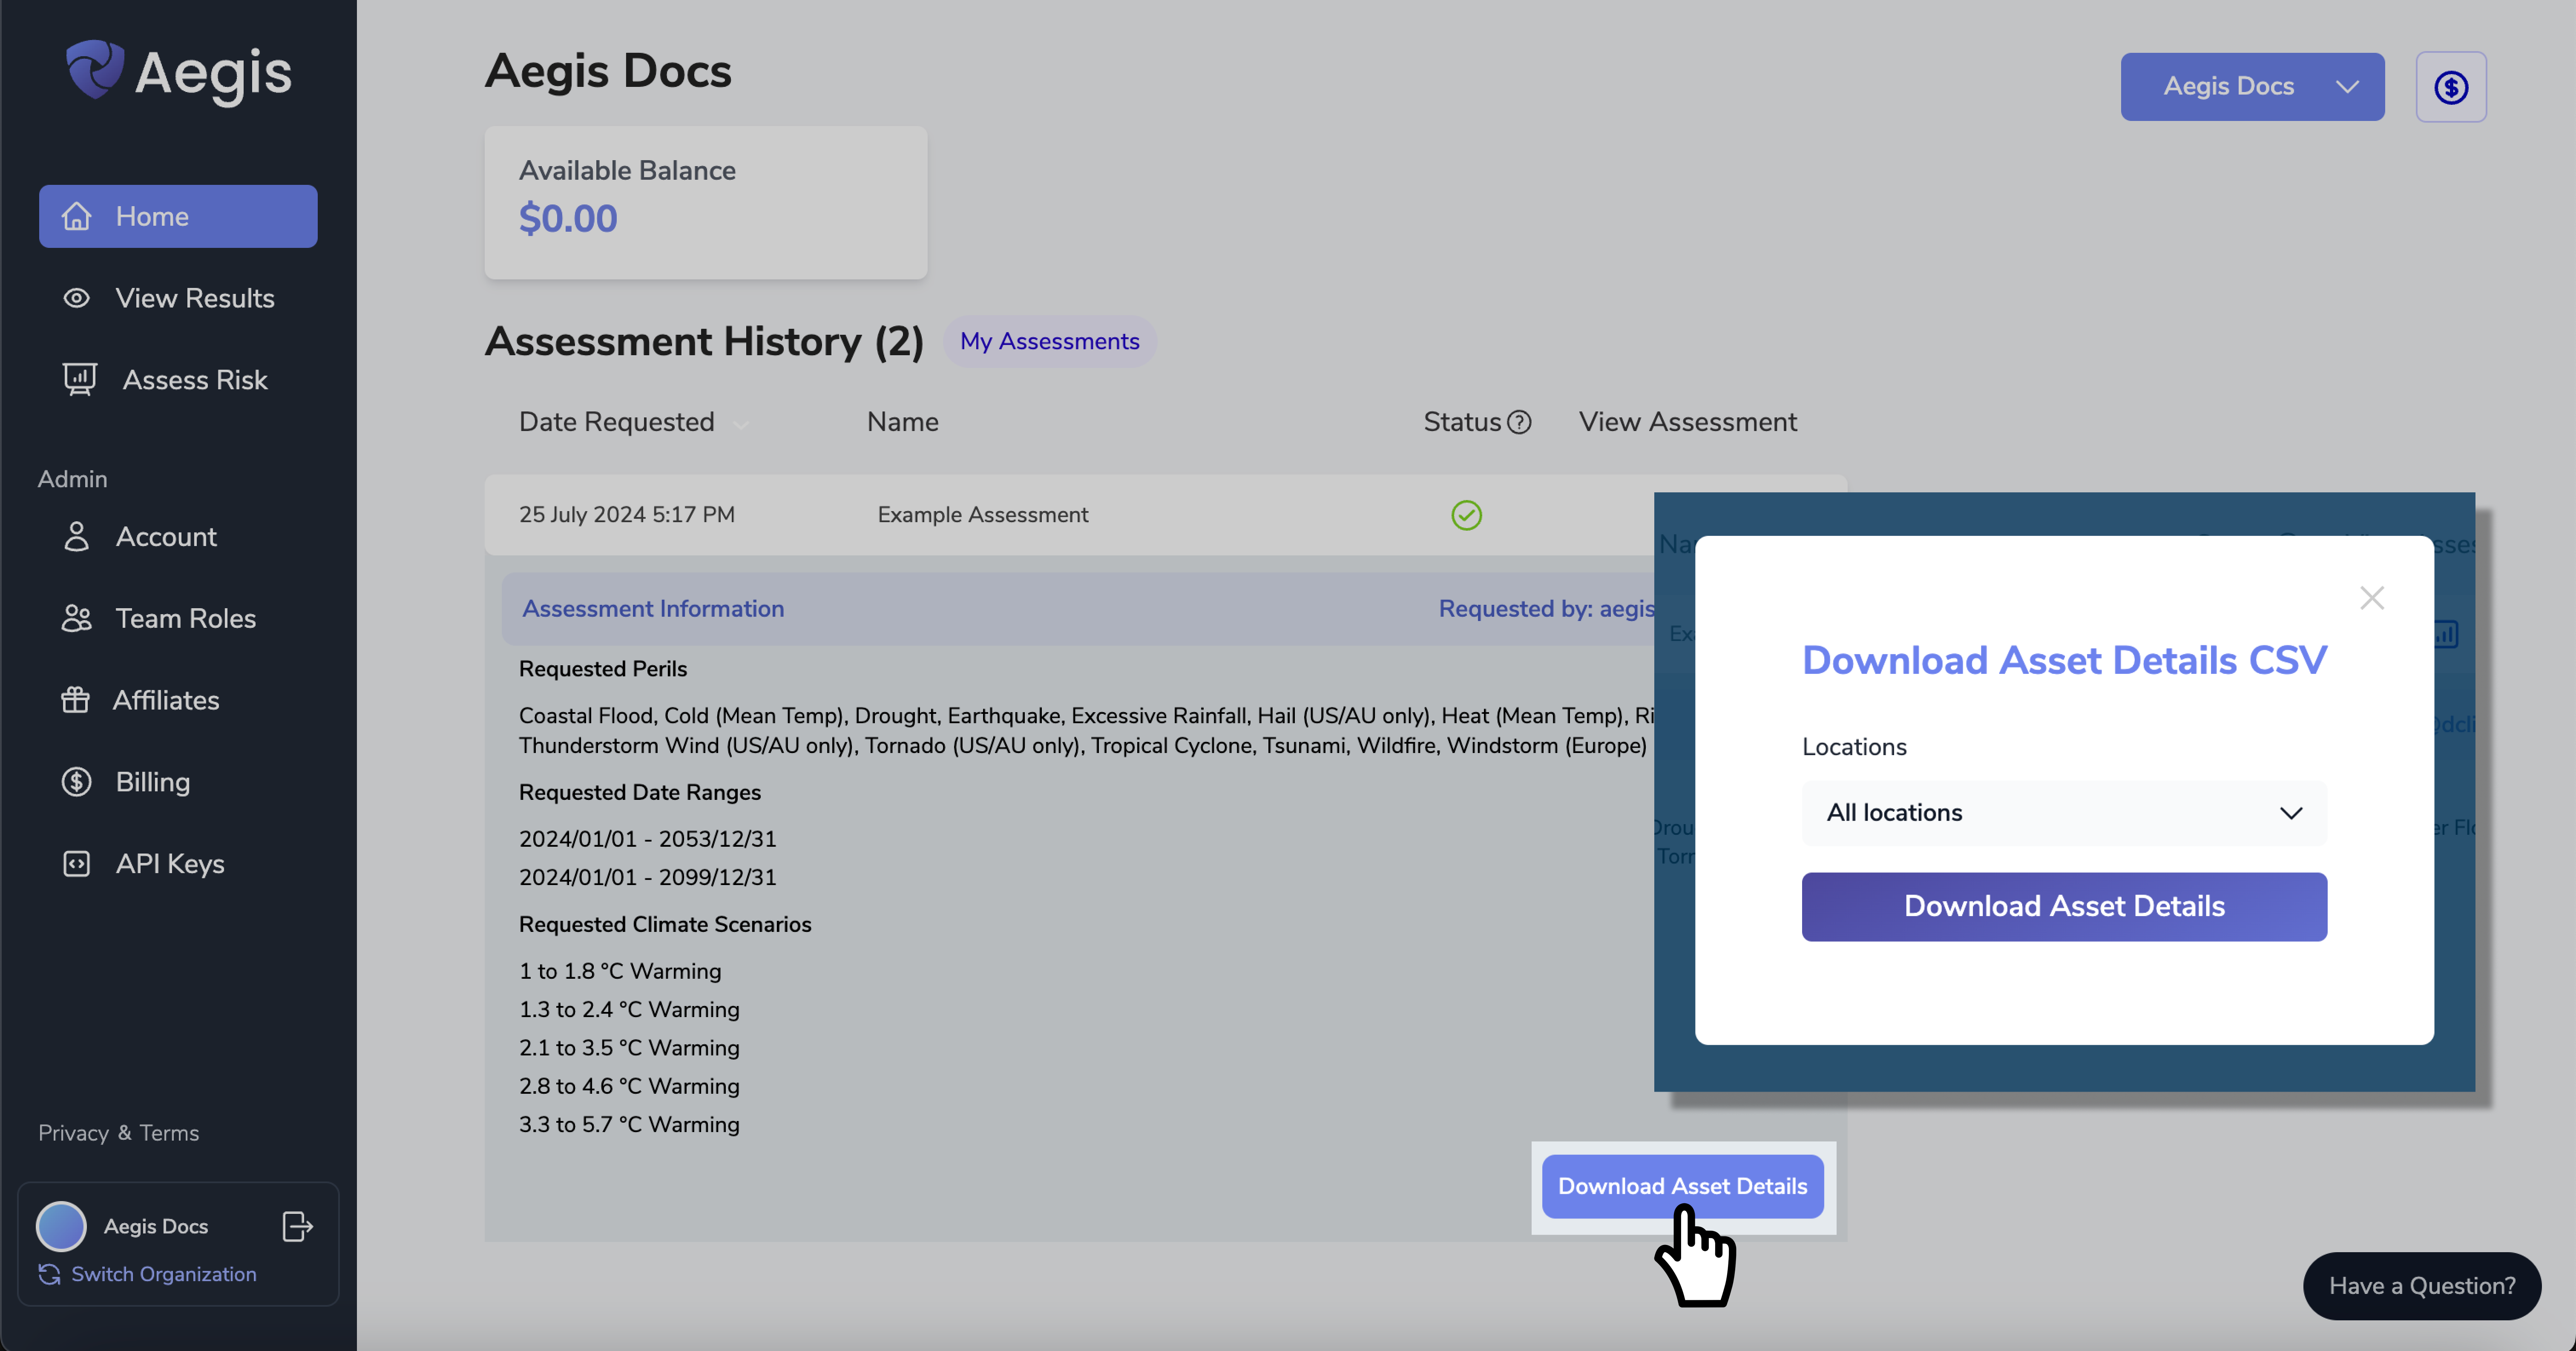The image size is (2576, 1351).
Task: Click the Download Asset Details button below scenarios
Action: coord(1683,1187)
